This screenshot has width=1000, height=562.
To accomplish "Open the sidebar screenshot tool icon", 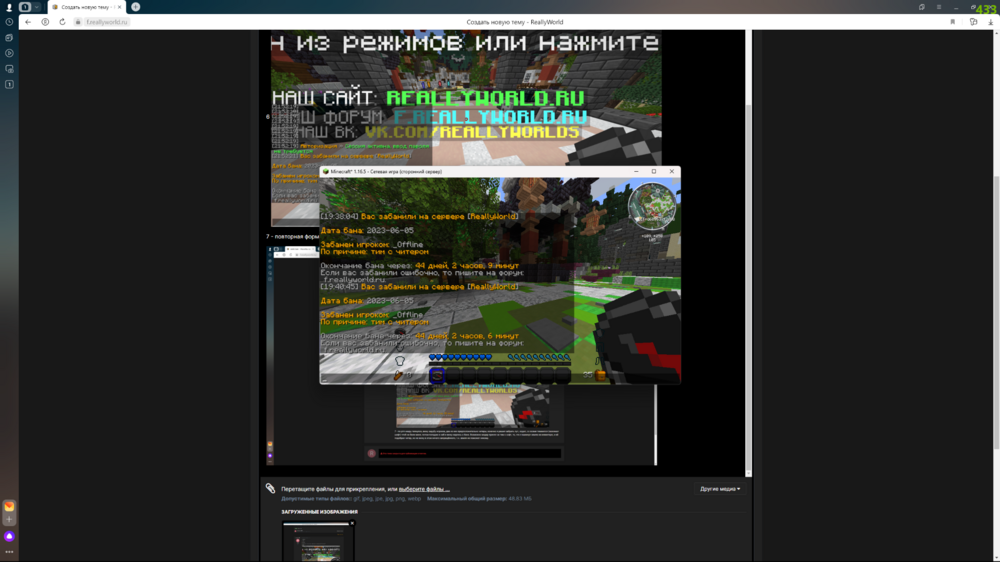I will coord(9,69).
